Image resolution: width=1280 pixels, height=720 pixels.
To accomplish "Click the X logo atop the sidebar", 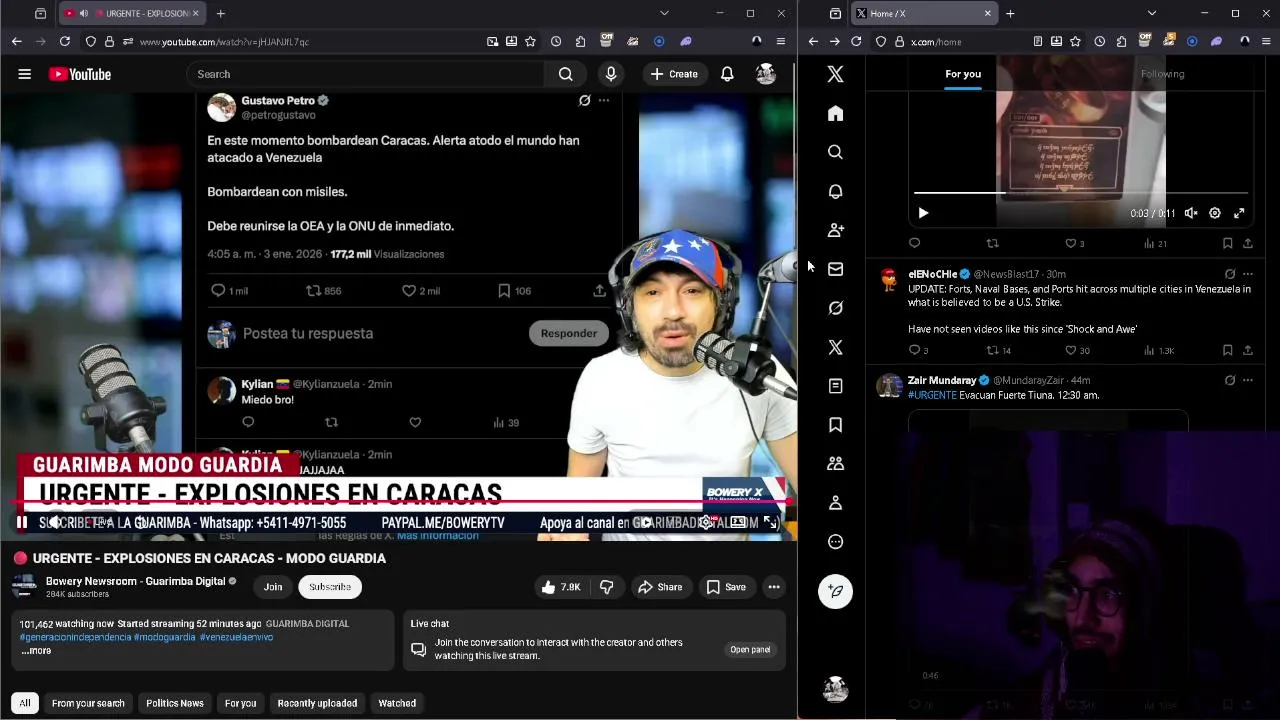I will point(836,74).
